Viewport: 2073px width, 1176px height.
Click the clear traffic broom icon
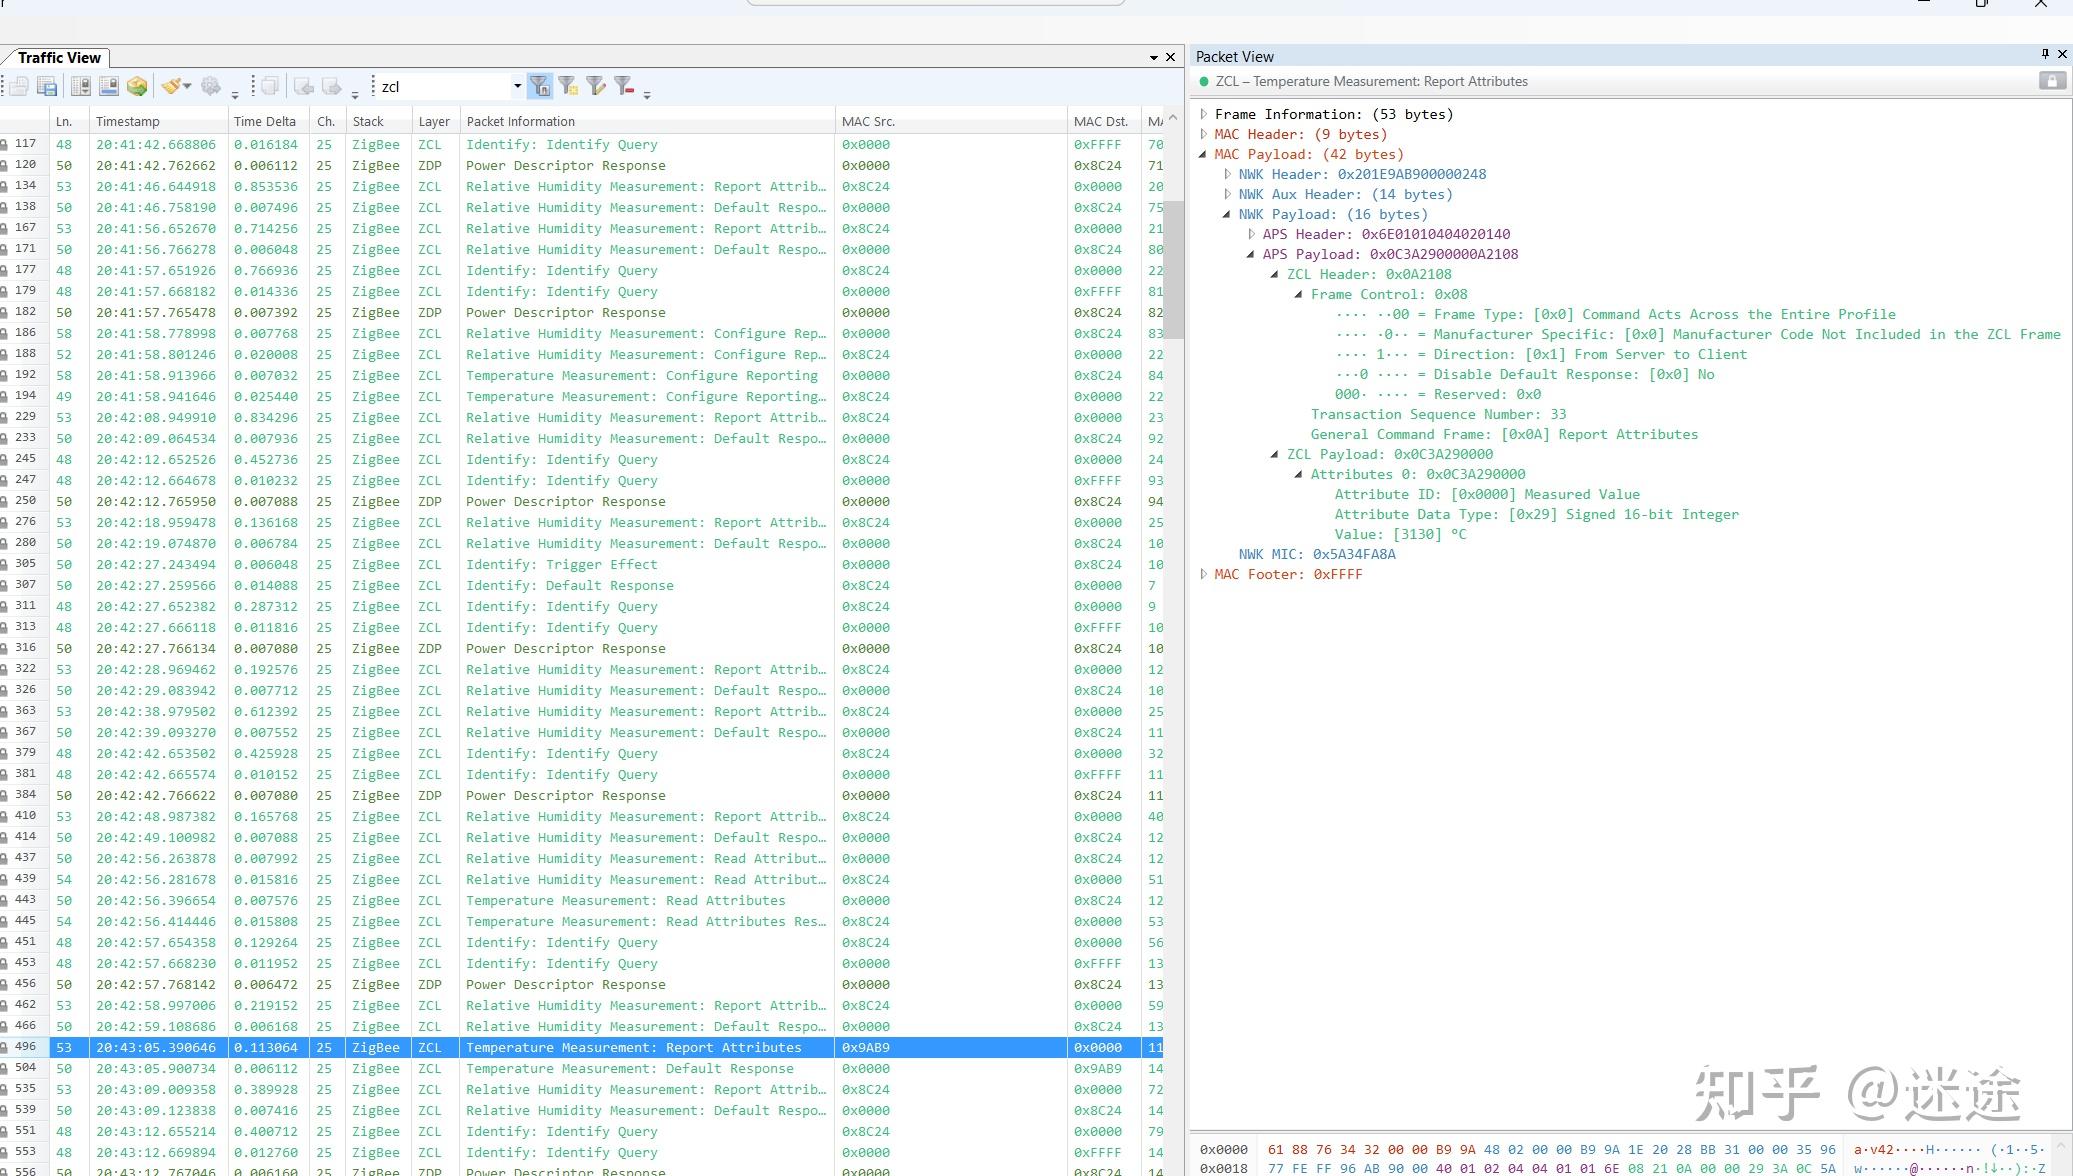[x=172, y=87]
